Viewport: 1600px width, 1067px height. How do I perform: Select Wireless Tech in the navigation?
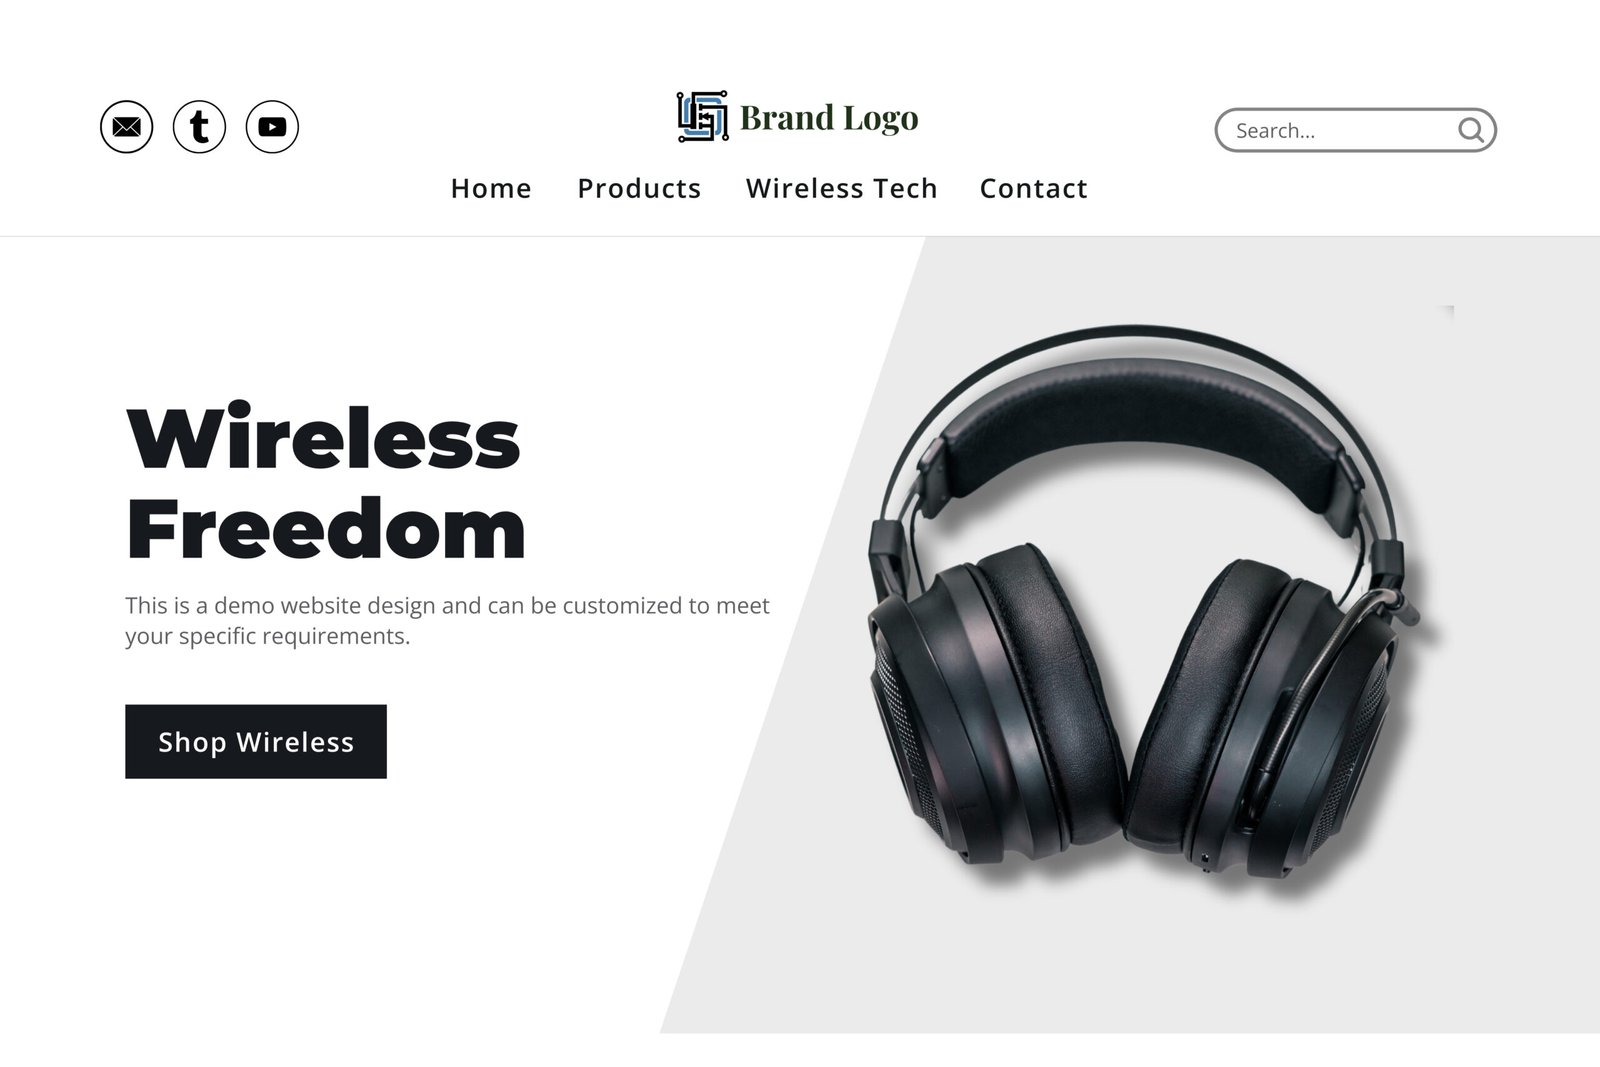842,188
